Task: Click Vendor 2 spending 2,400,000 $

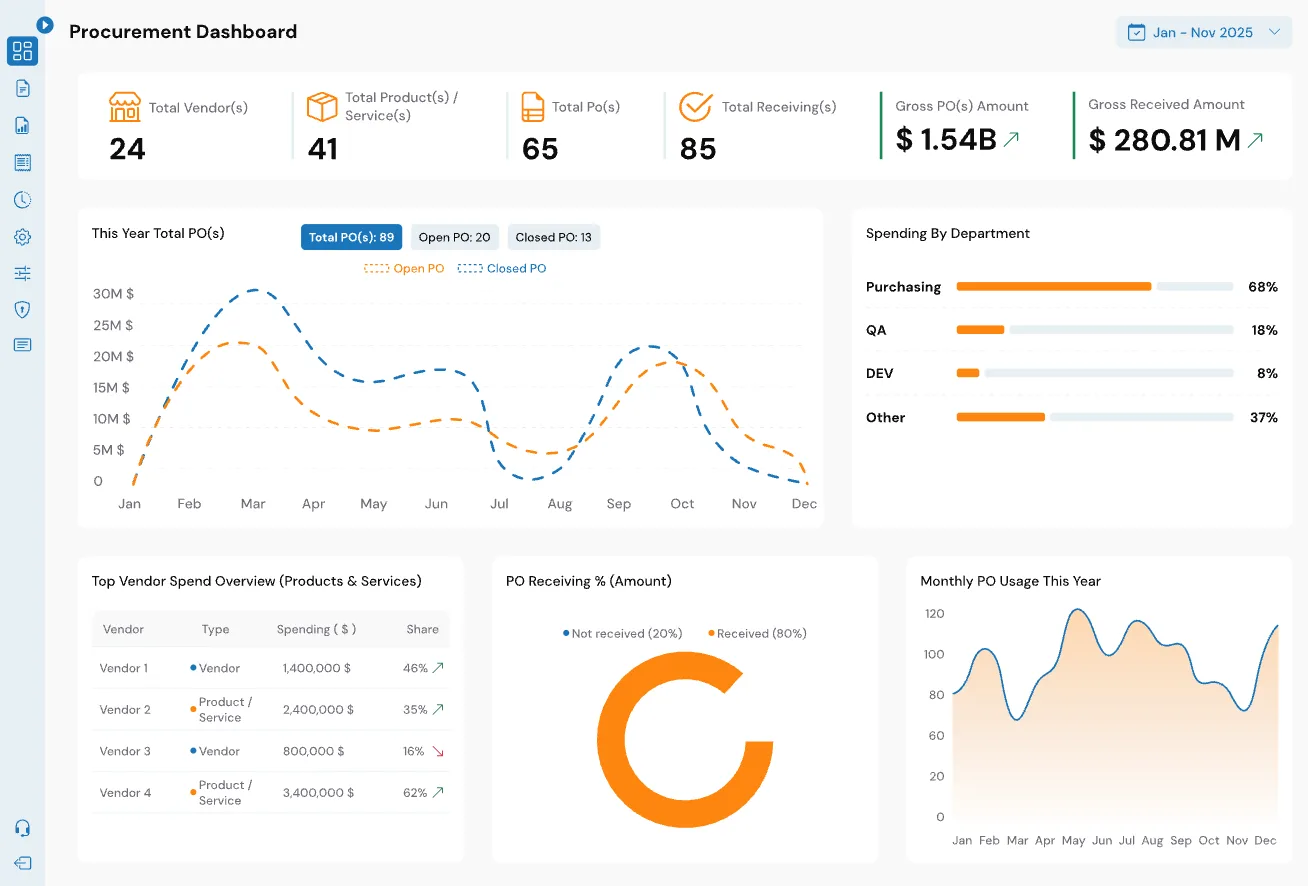Action: pos(319,709)
